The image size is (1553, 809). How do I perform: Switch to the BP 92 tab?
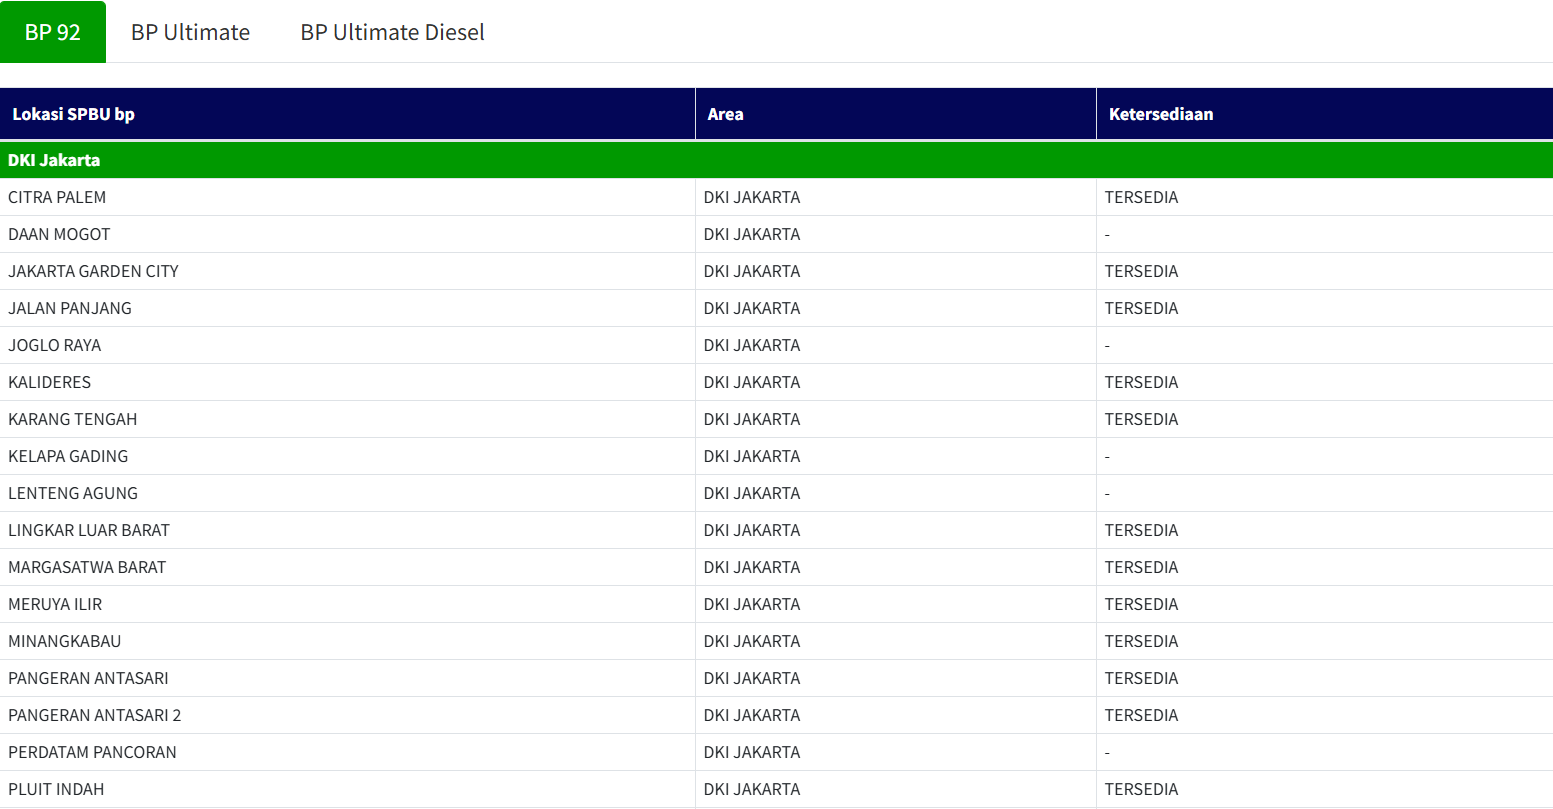(52, 32)
